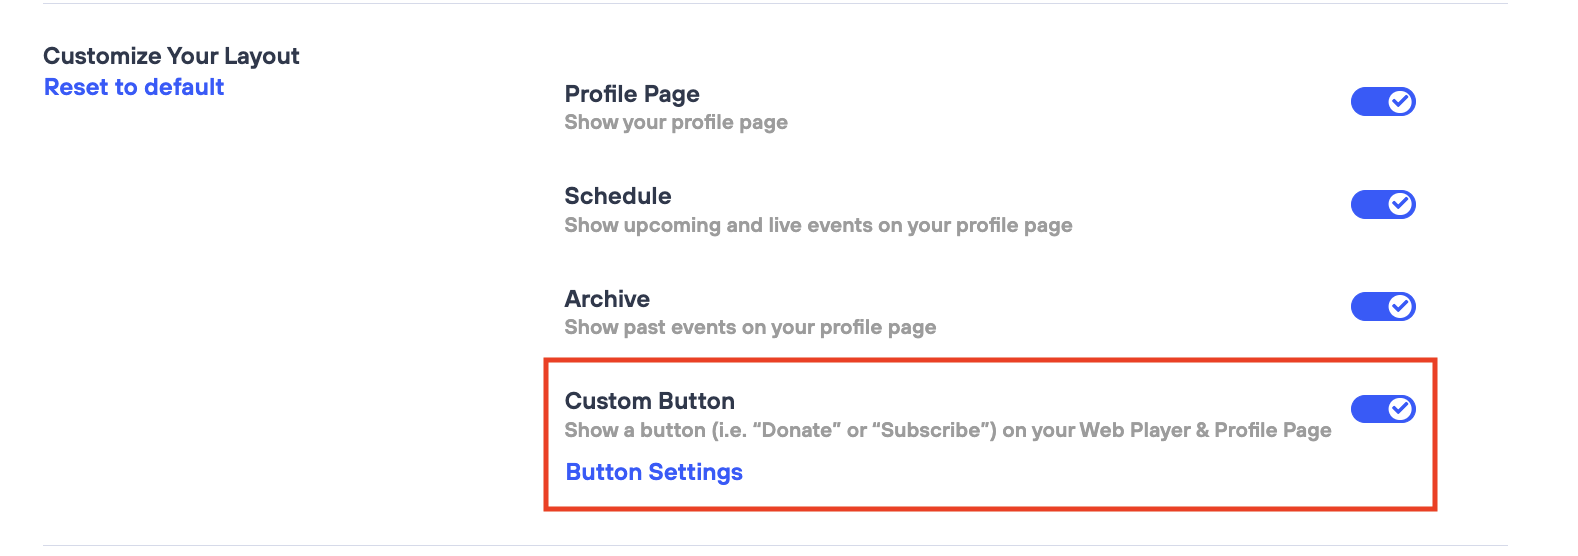Disable the Profile Page toggle

coord(1382,102)
